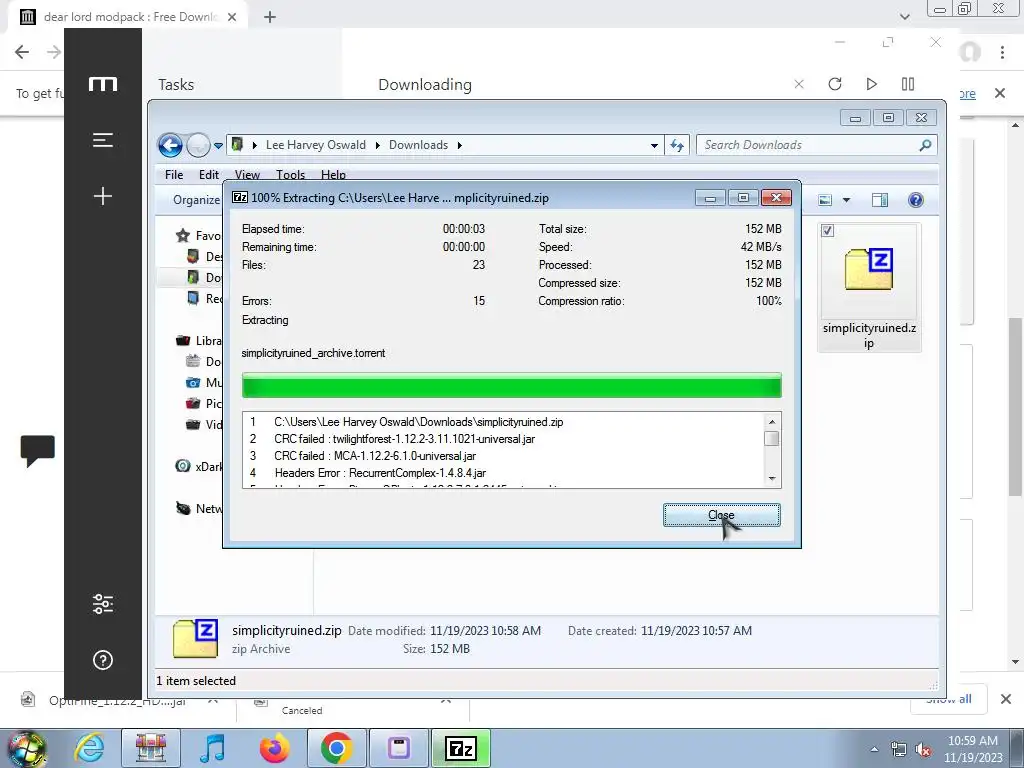Close the dear lord modpack browser tab

tap(232, 17)
